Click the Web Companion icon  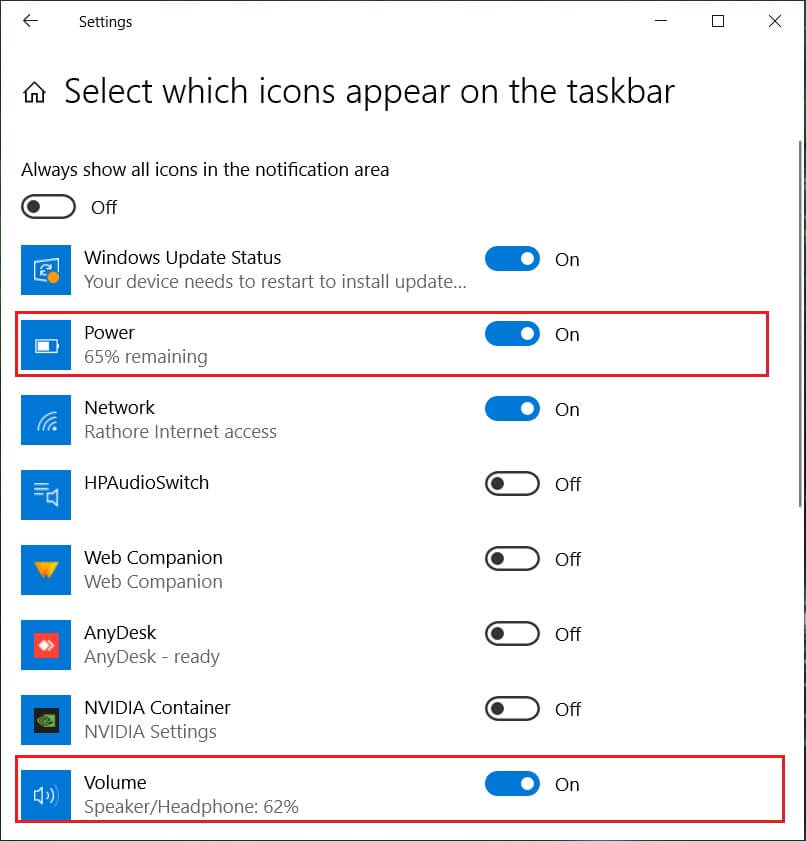point(46,570)
